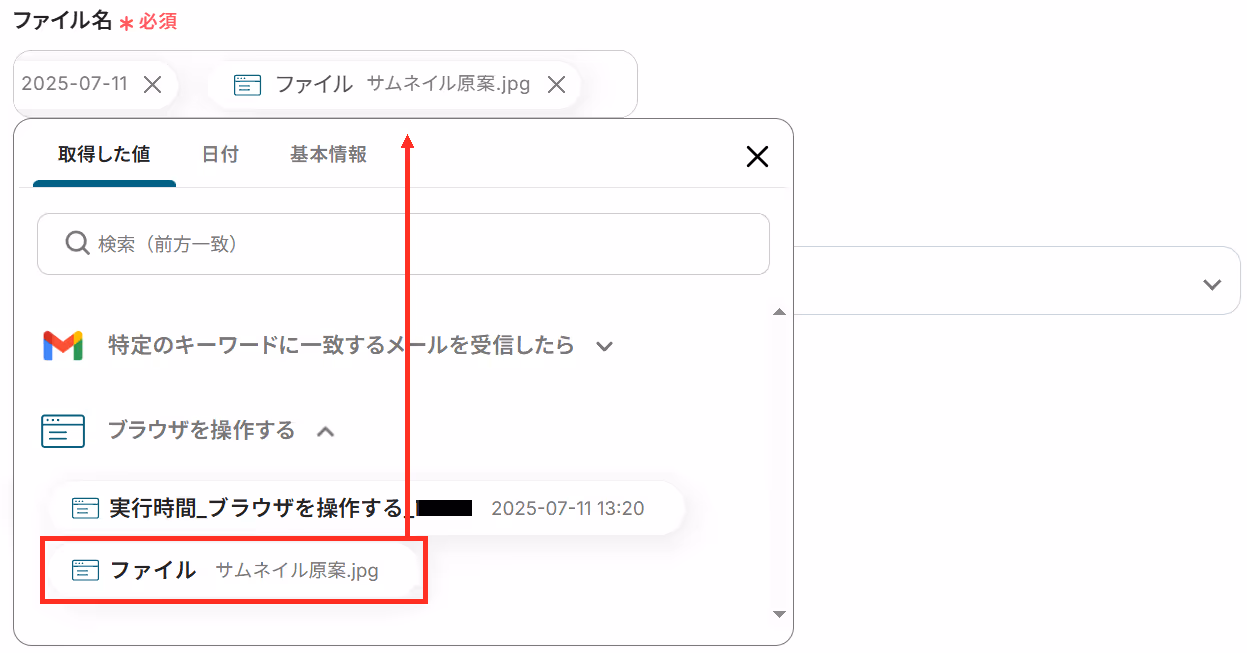The image size is (1247, 653).
Task: Click the browser operation section icon
Action: click(x=63, y=430)
